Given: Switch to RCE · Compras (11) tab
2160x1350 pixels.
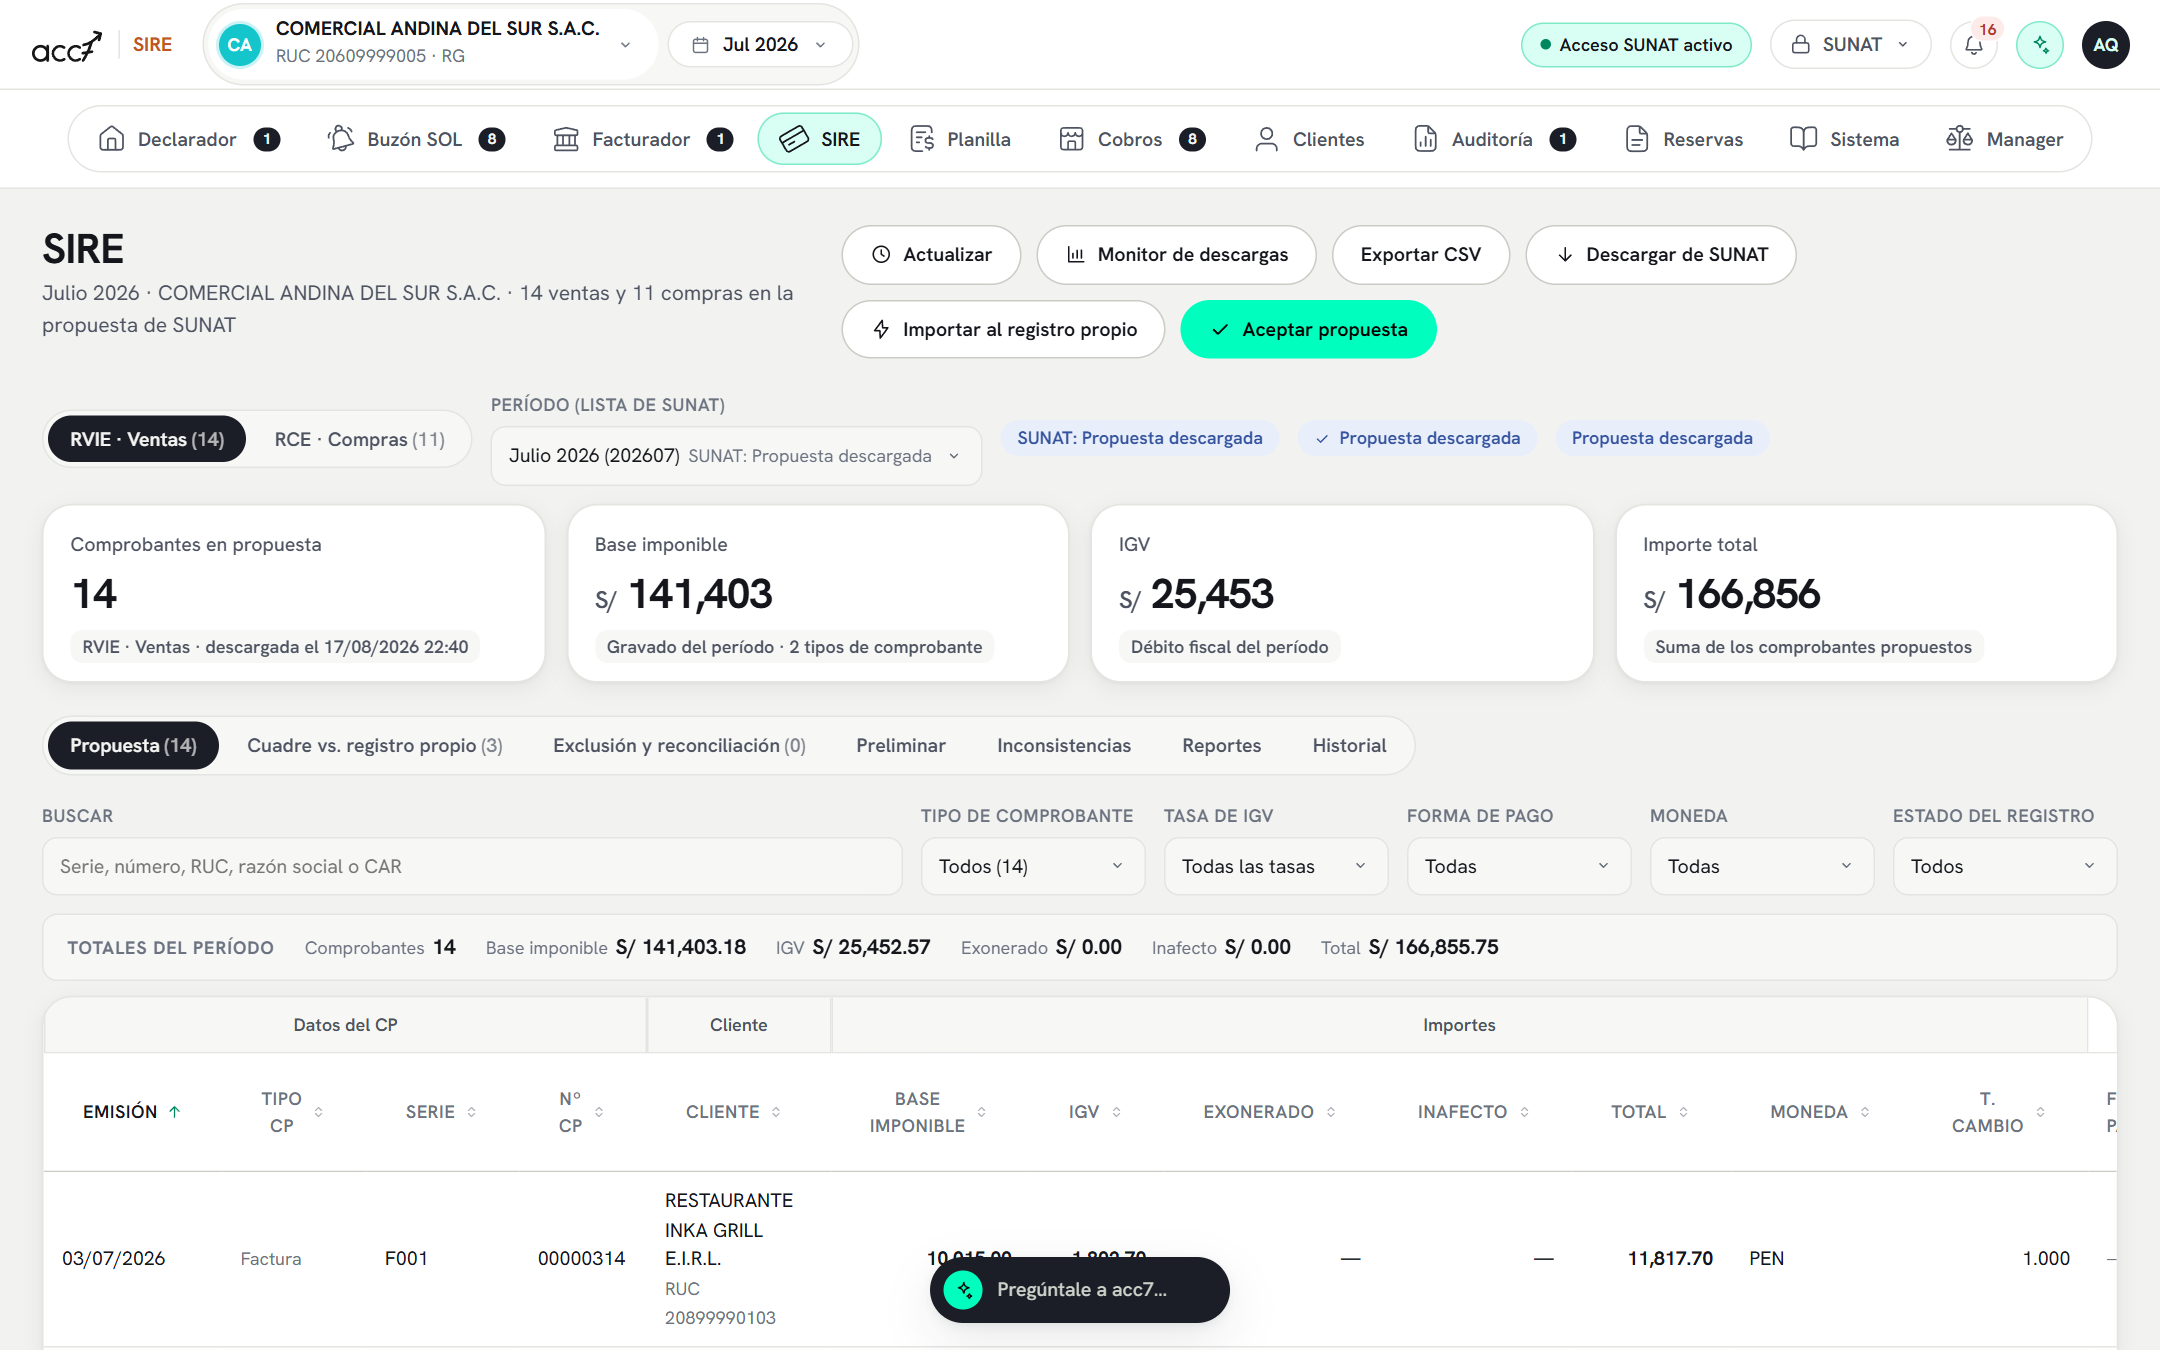Looking at the screenshot, I should [359, 440].
